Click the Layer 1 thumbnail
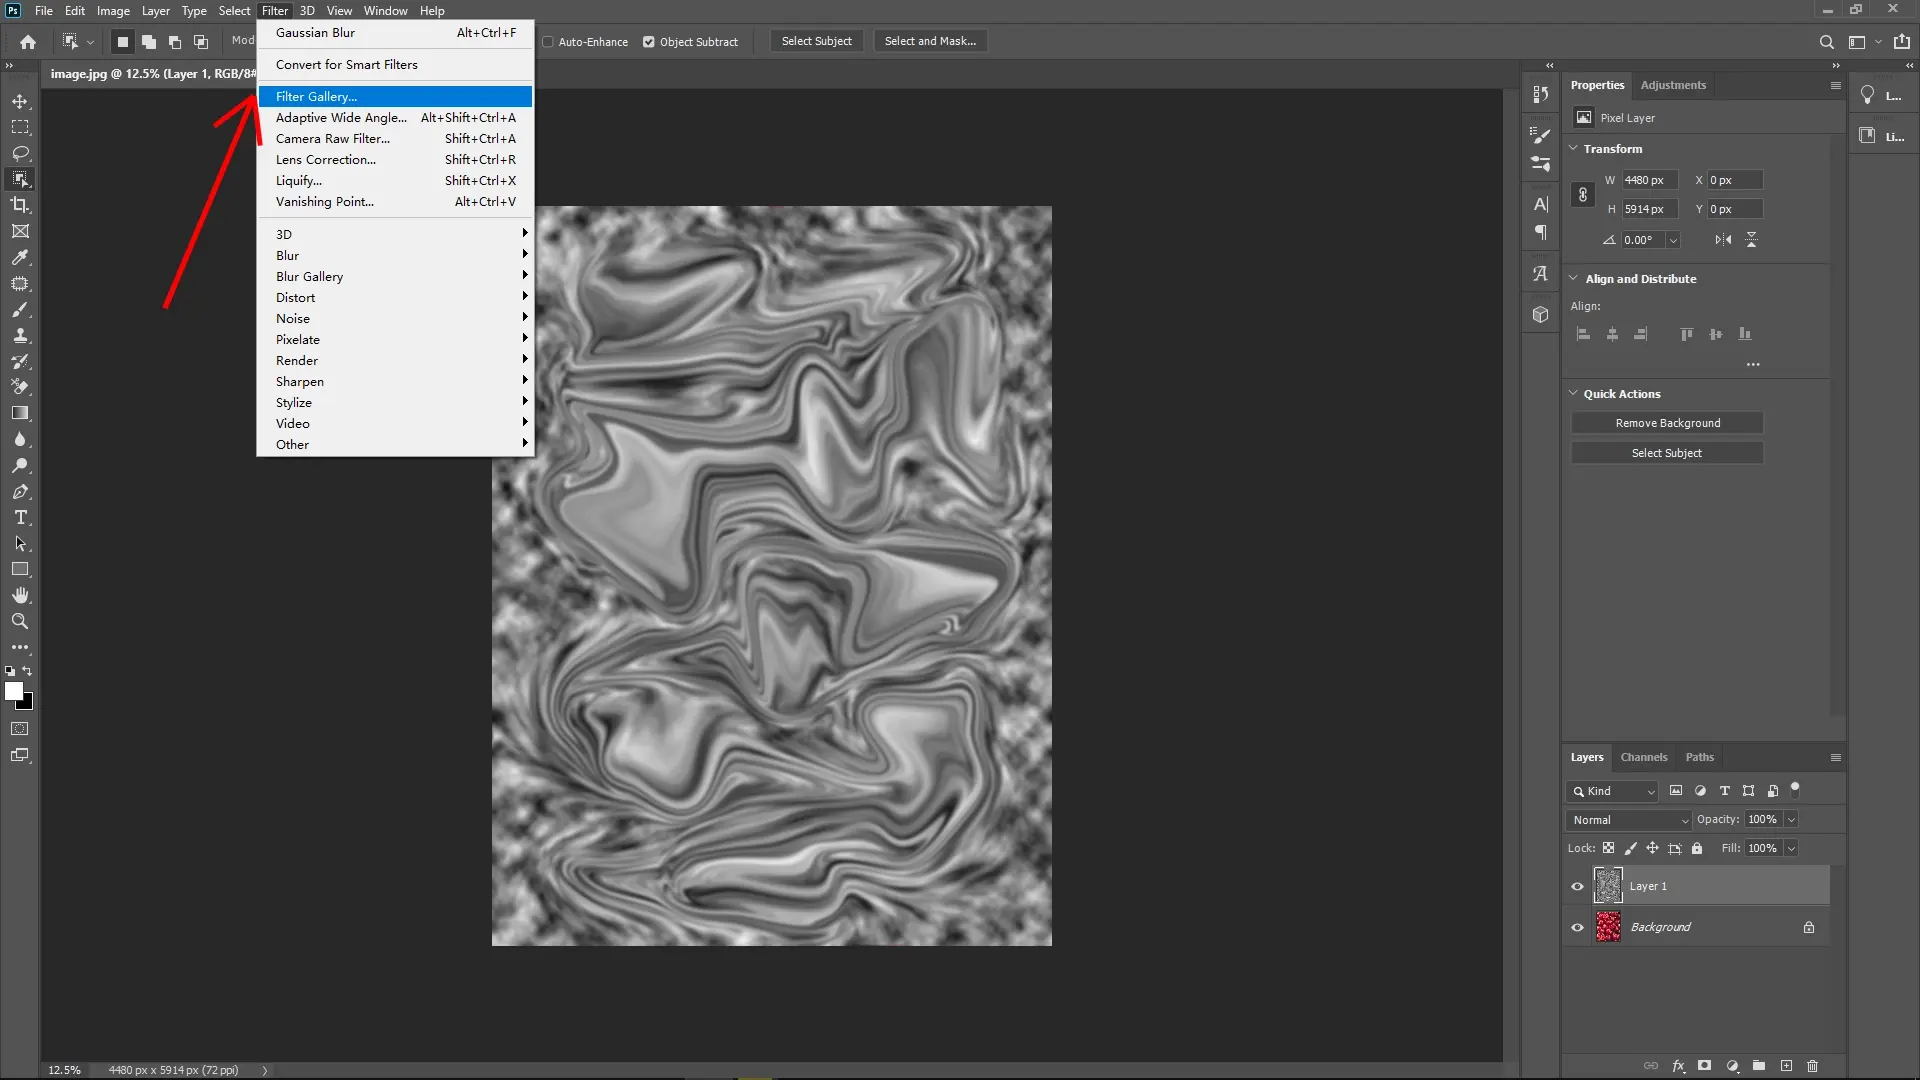 1608,885
